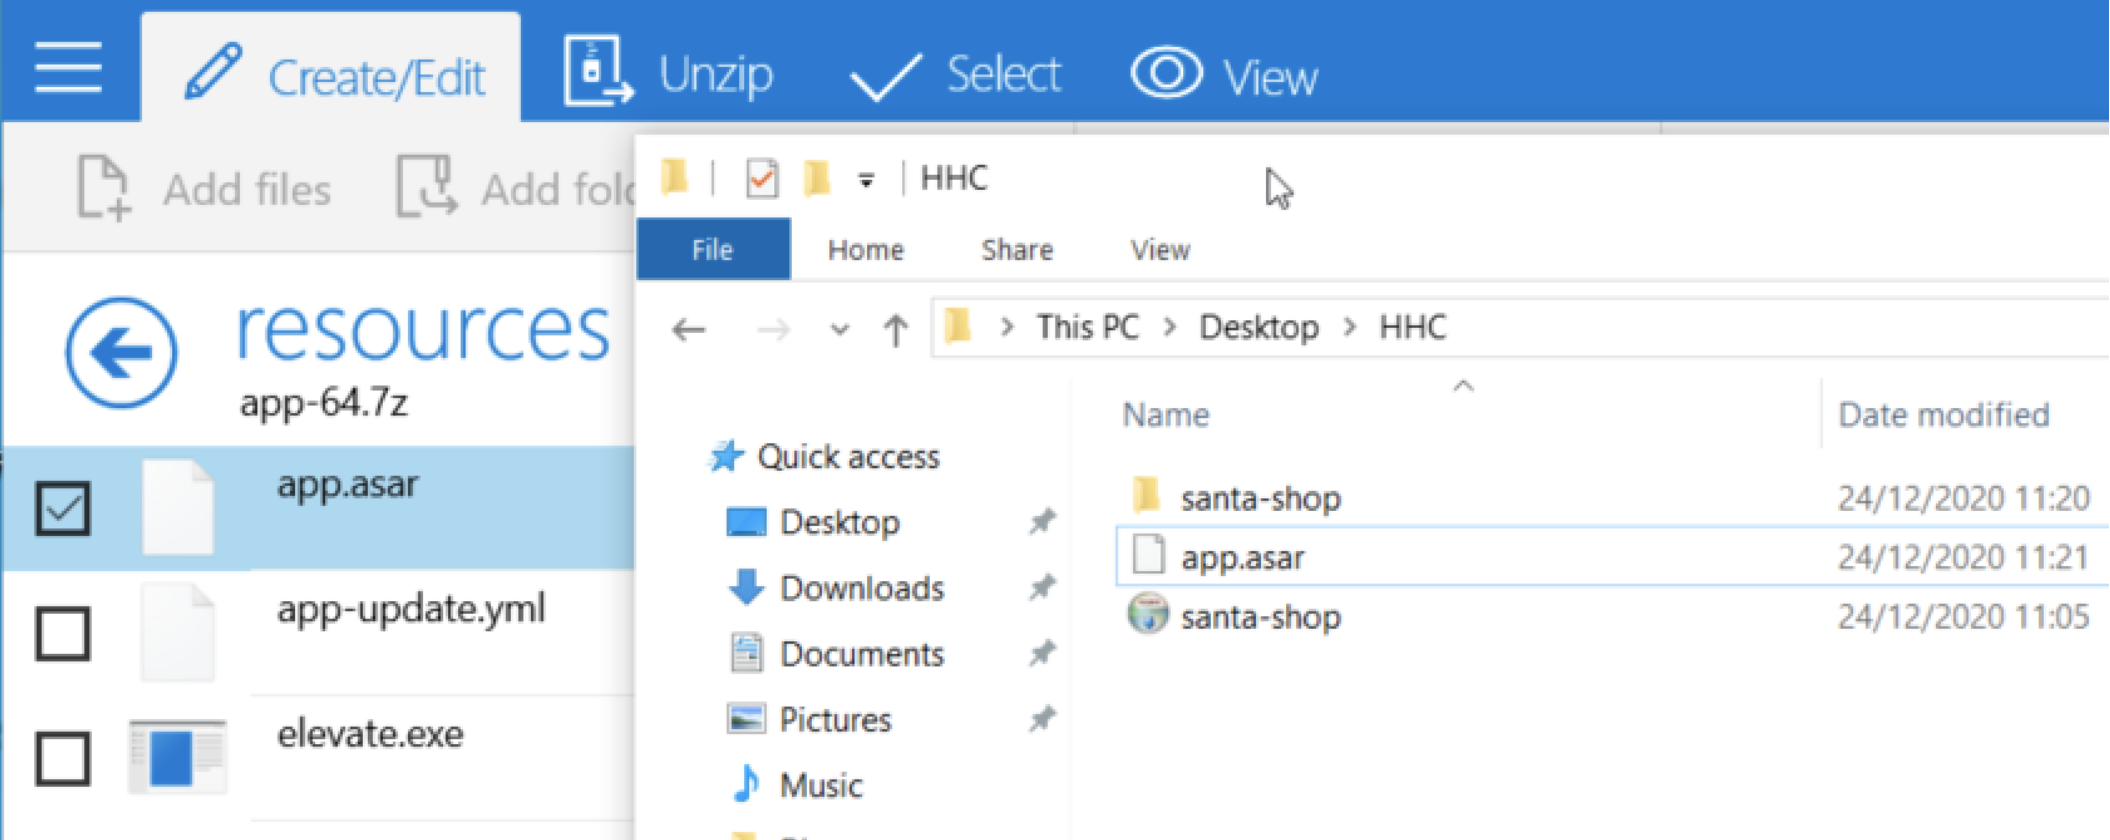
Task: Select the santa-shop application icon
Action: tap(1147, 615)
